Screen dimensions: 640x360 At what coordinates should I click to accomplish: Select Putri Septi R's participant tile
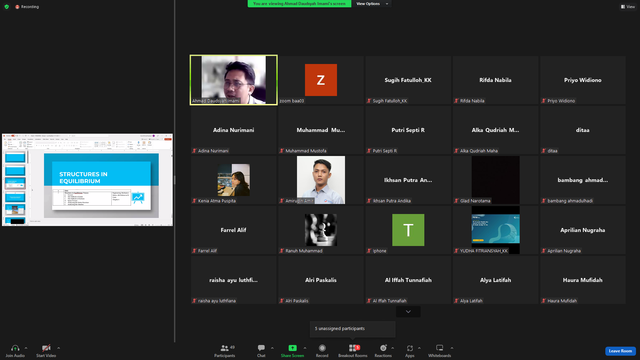(x=408, y=130)
